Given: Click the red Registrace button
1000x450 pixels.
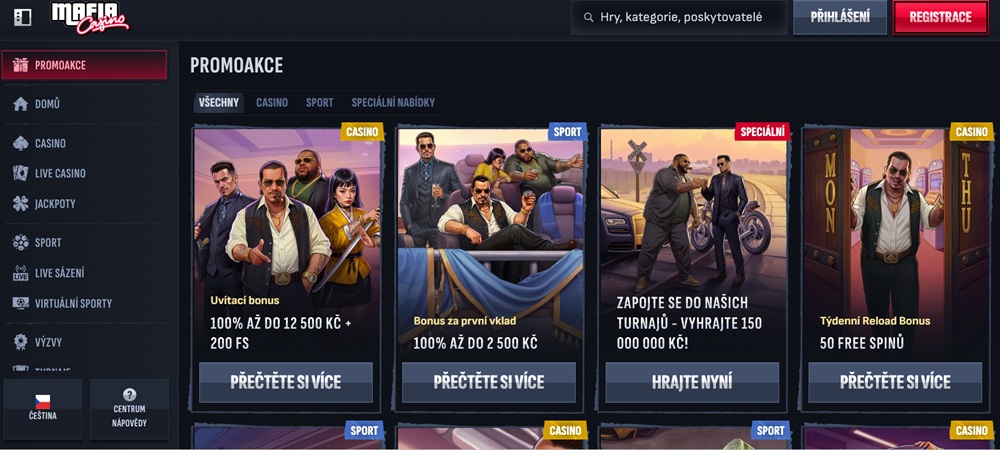Looking at the screenshot, I should click(941, 17).
